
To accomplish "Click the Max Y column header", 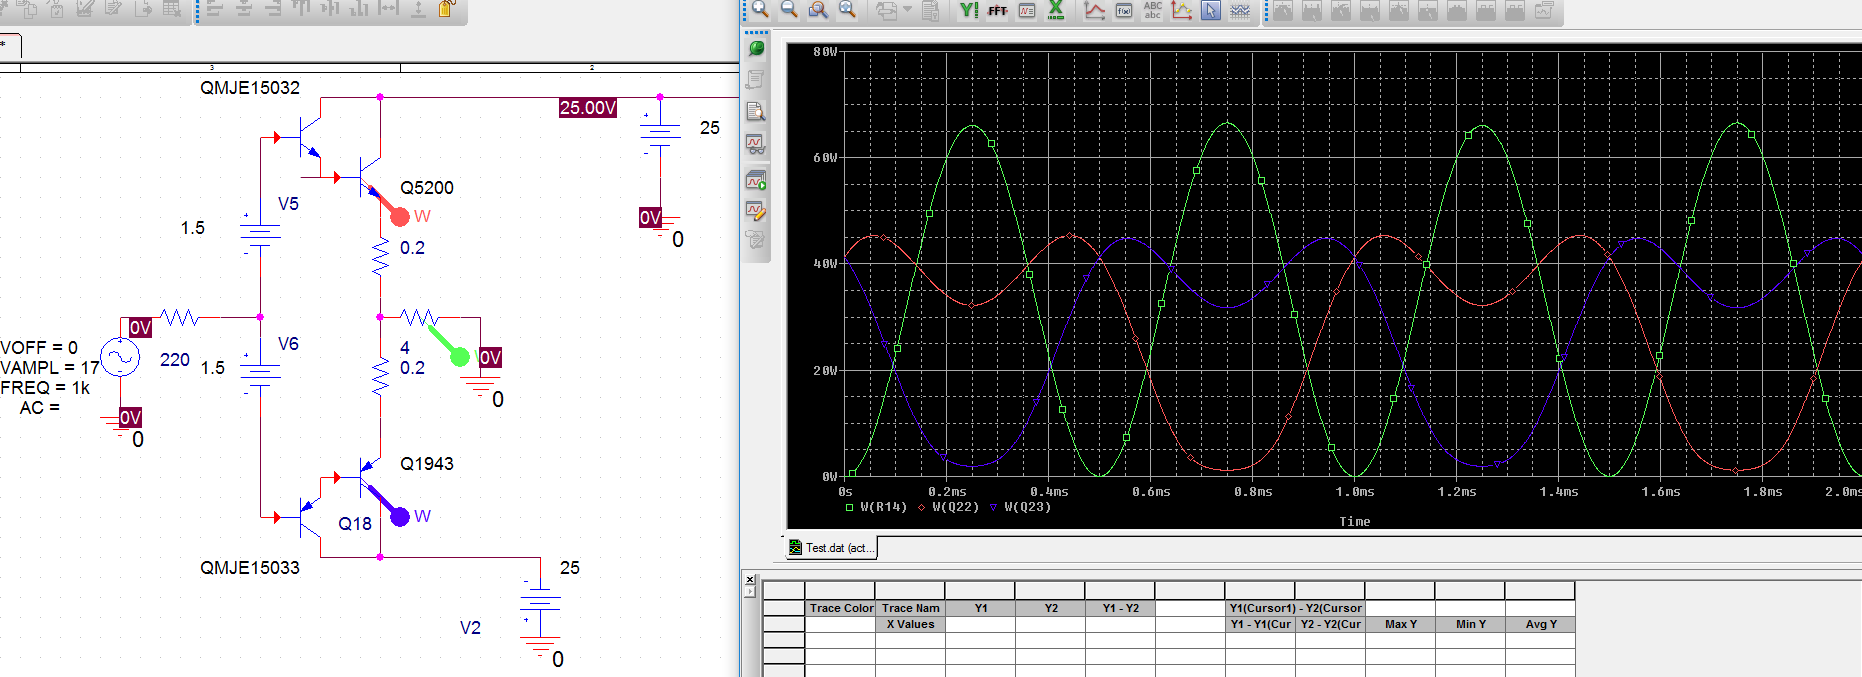I will pos(1400,624).
